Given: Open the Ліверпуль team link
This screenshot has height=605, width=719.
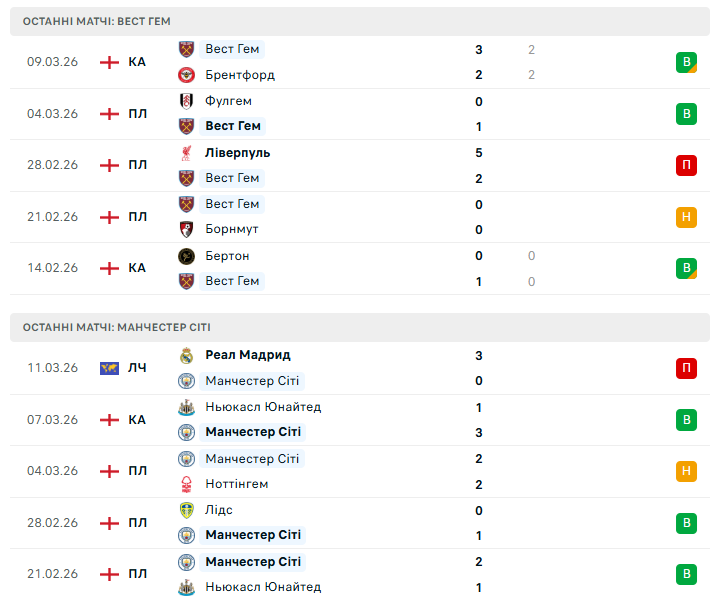Looking at the screenshot, I should point(238,153).
